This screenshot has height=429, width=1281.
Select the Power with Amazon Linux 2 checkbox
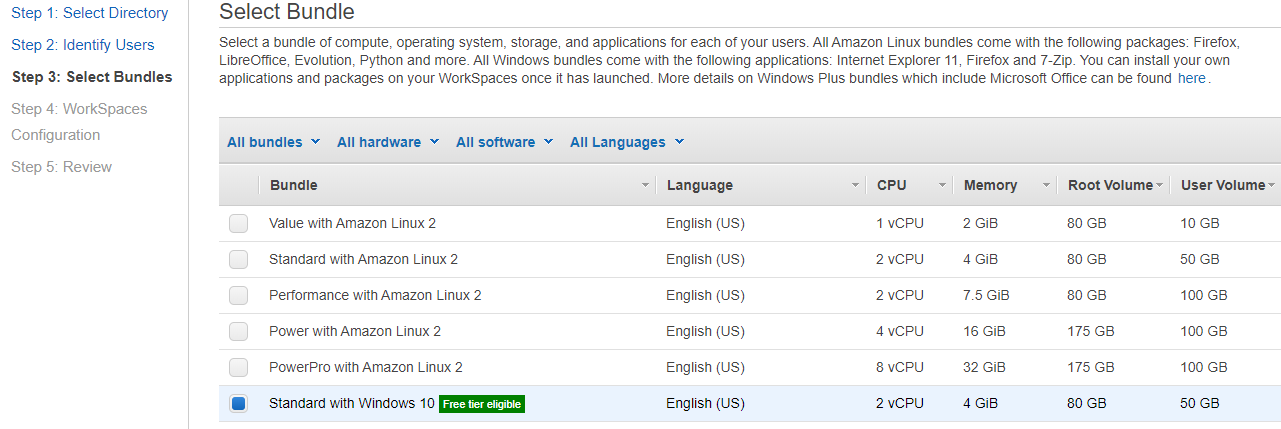(238, 332)
